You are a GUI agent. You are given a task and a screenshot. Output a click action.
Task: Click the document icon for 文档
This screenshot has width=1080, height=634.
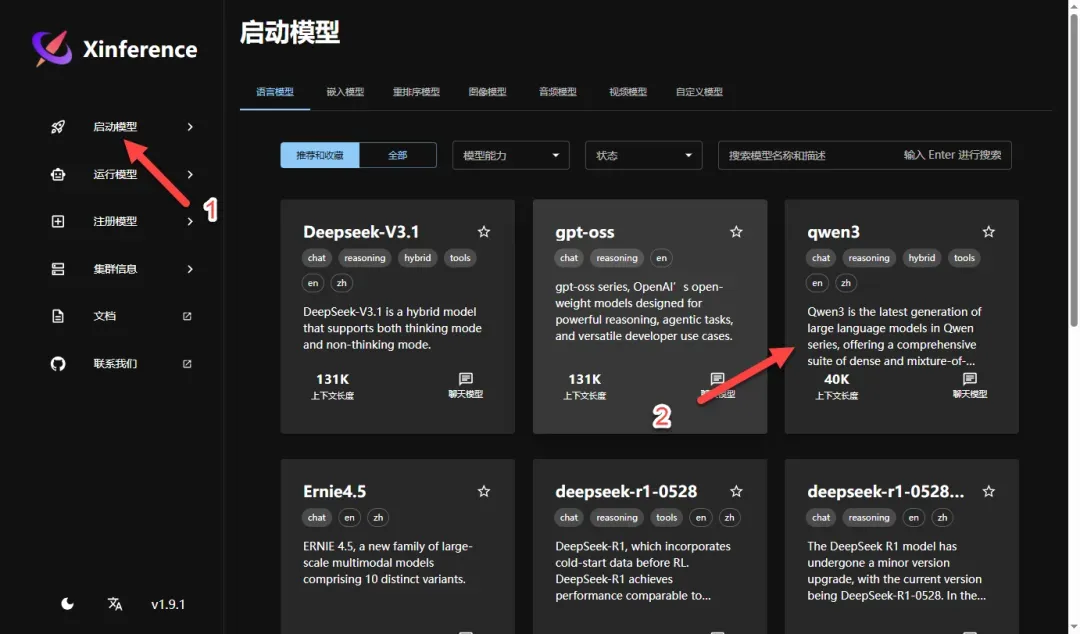[x=58, y=316]
